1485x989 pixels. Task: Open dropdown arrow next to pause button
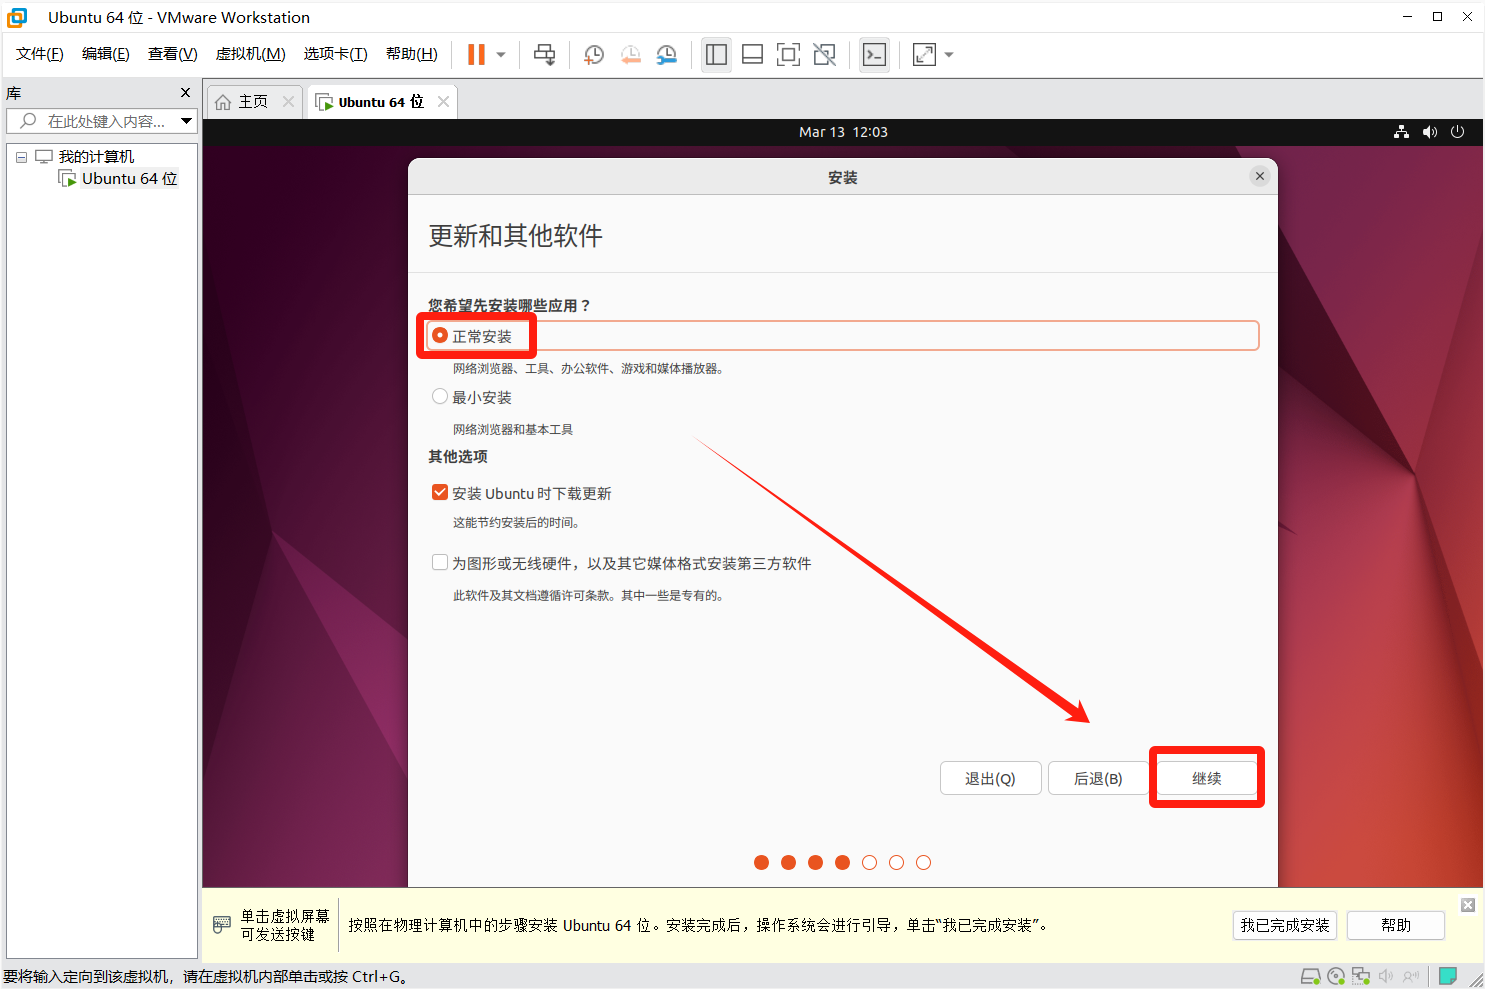click(x=501, y=55)
